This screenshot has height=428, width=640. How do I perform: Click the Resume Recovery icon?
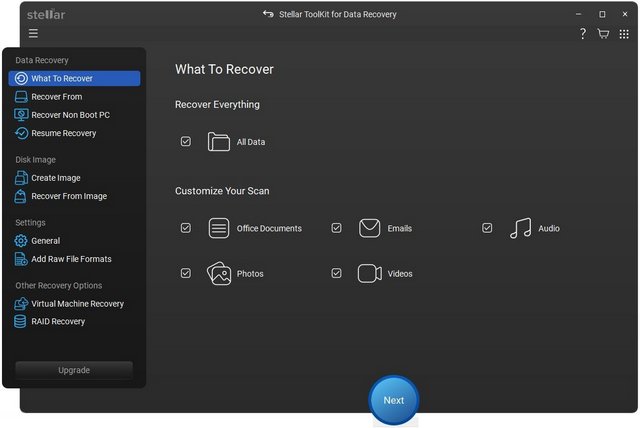coord(21,133)
